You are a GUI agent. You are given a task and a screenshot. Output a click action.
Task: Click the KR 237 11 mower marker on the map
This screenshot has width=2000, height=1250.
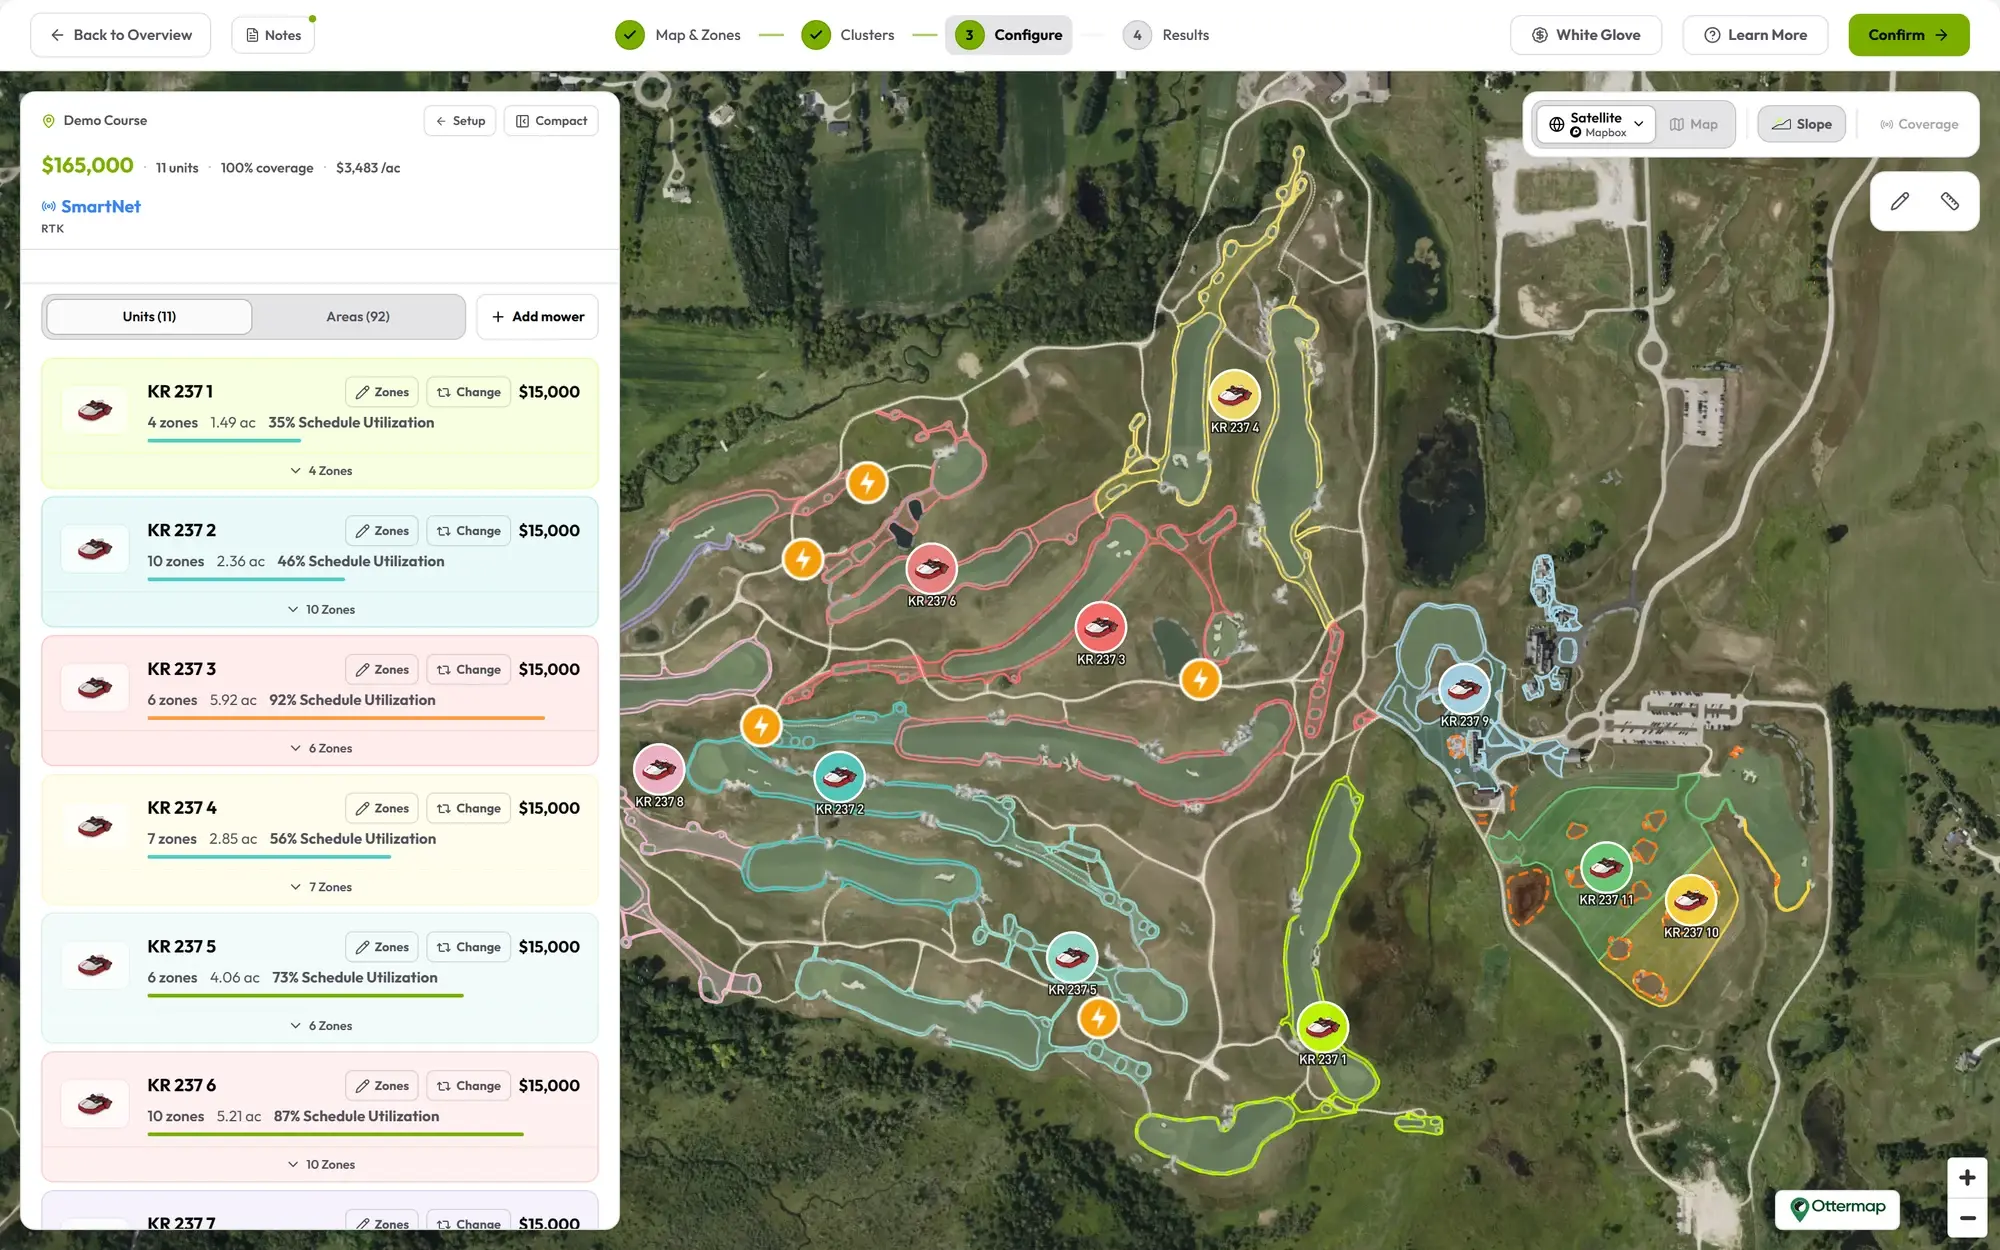1606,868
